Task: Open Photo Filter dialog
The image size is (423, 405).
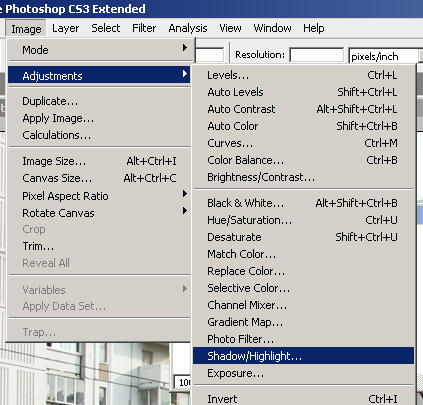Action: click(303, 339)
